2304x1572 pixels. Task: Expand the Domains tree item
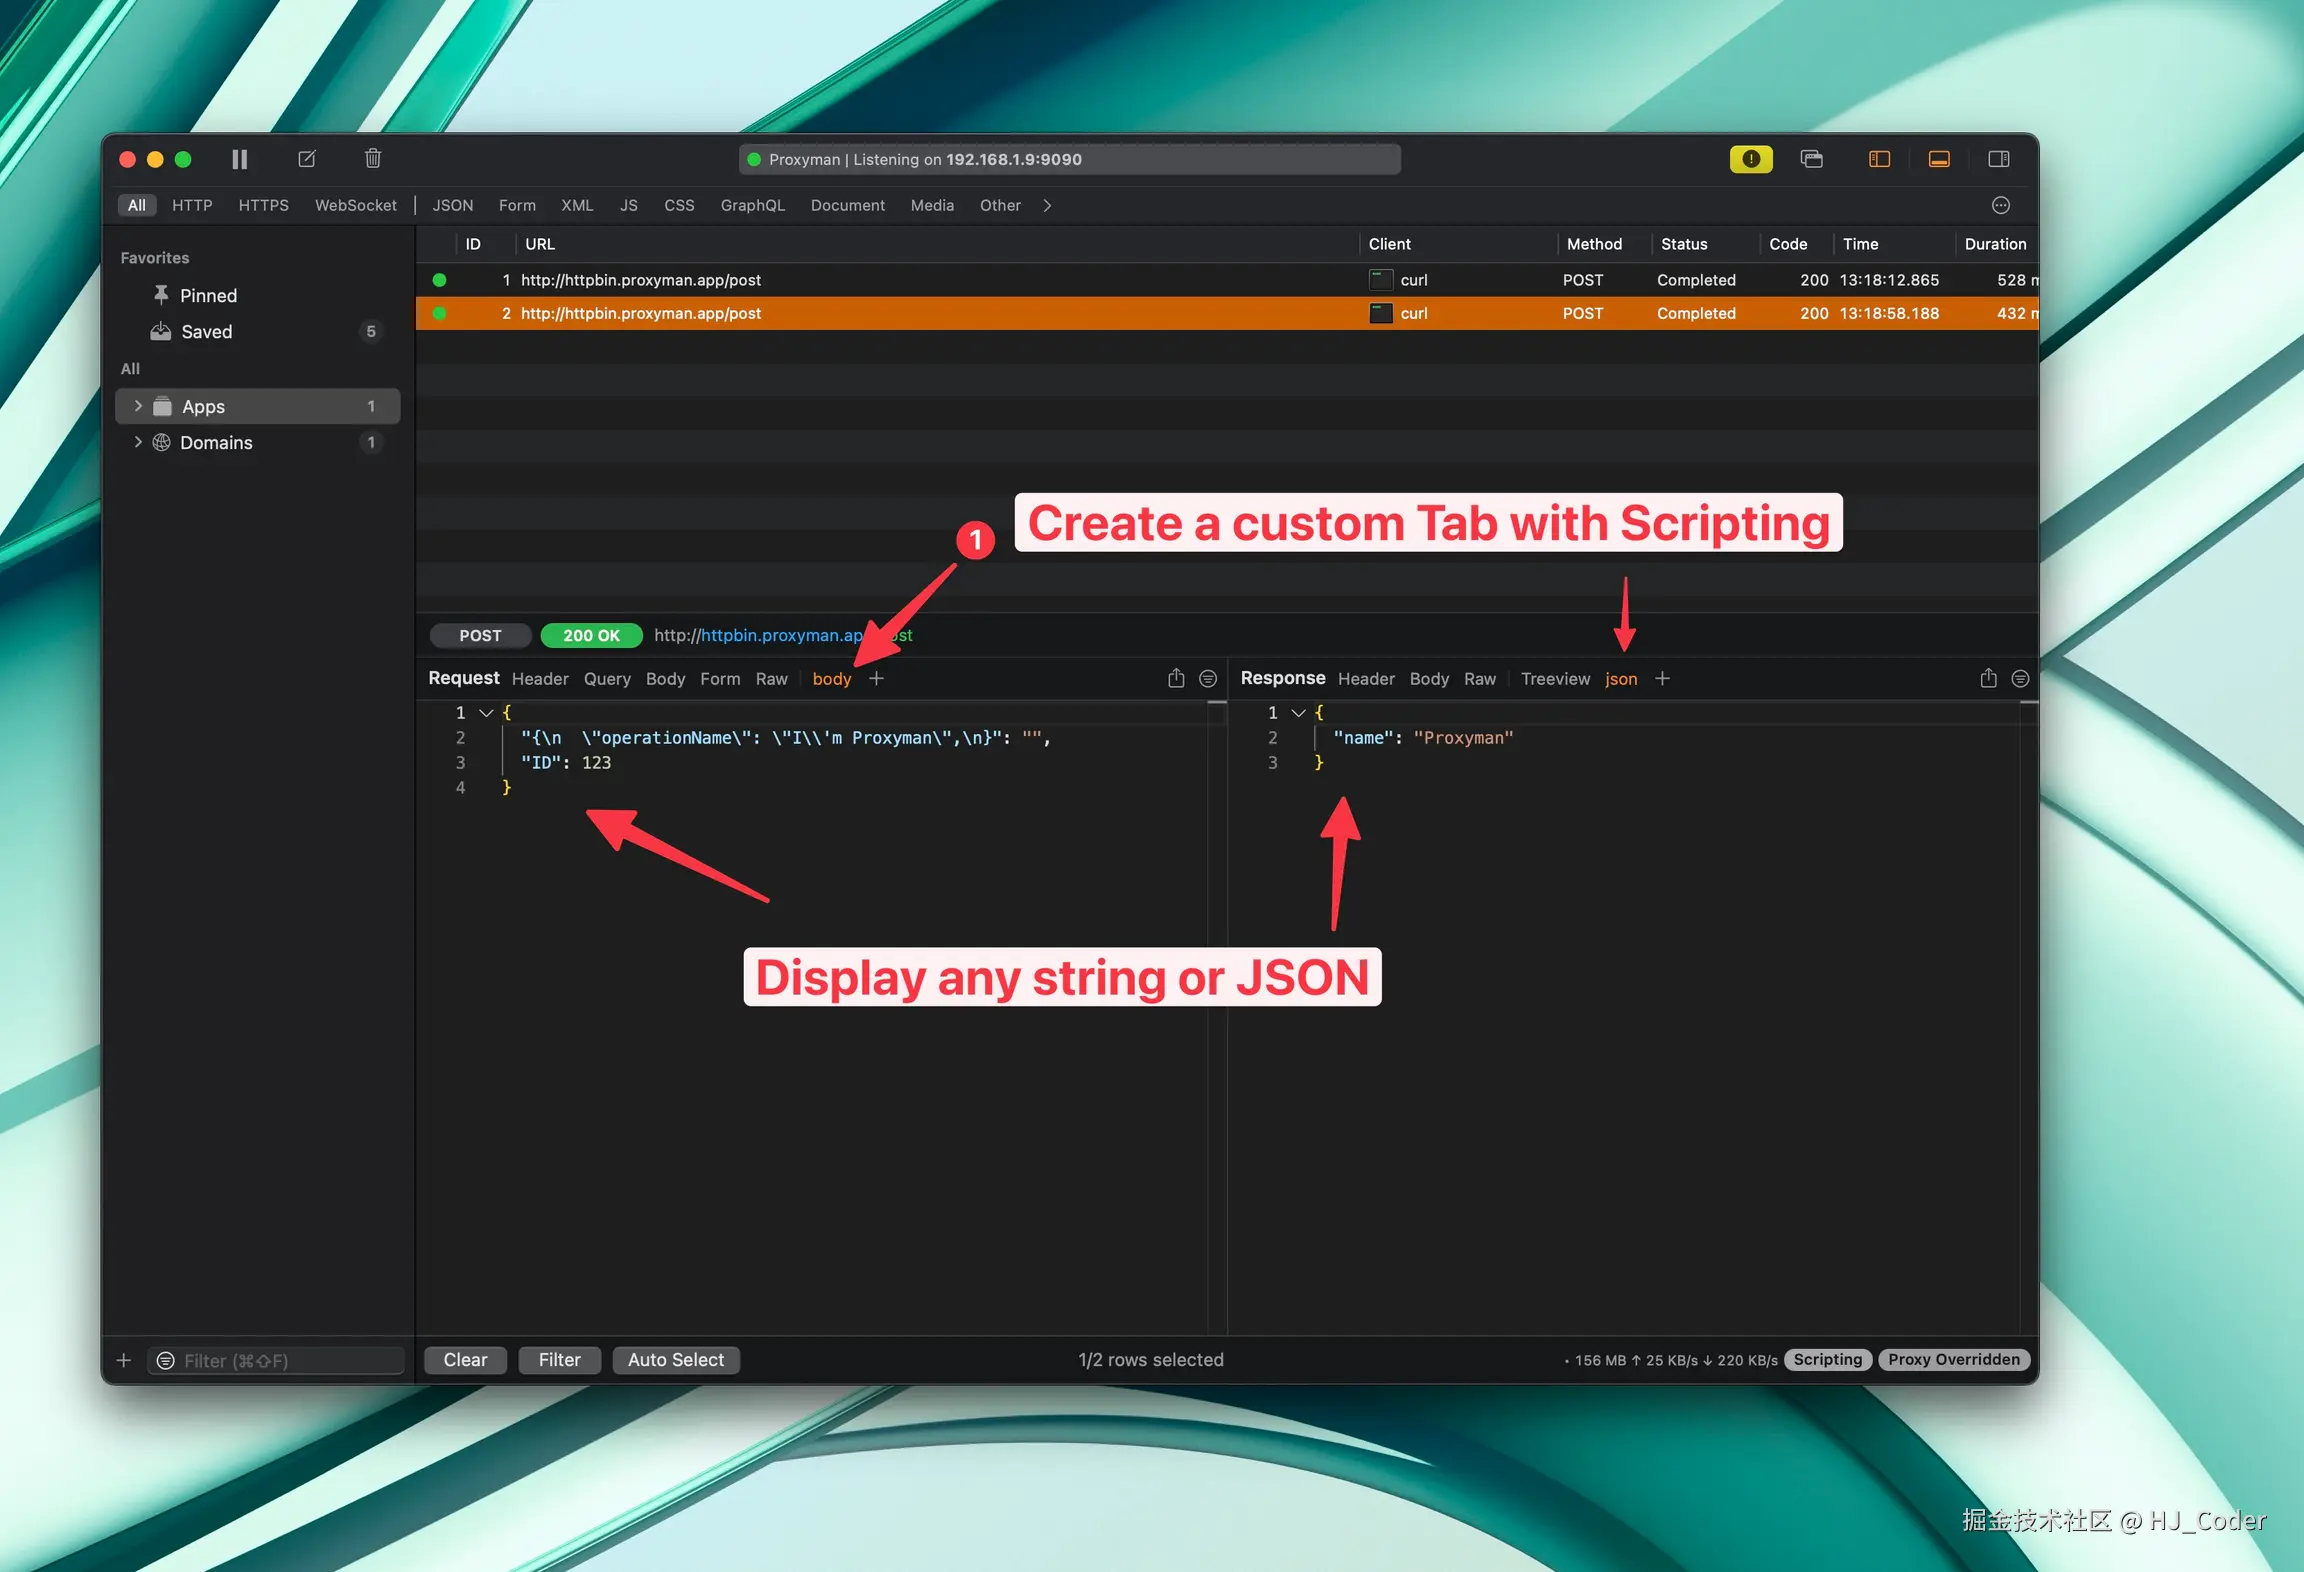[138, 442]
